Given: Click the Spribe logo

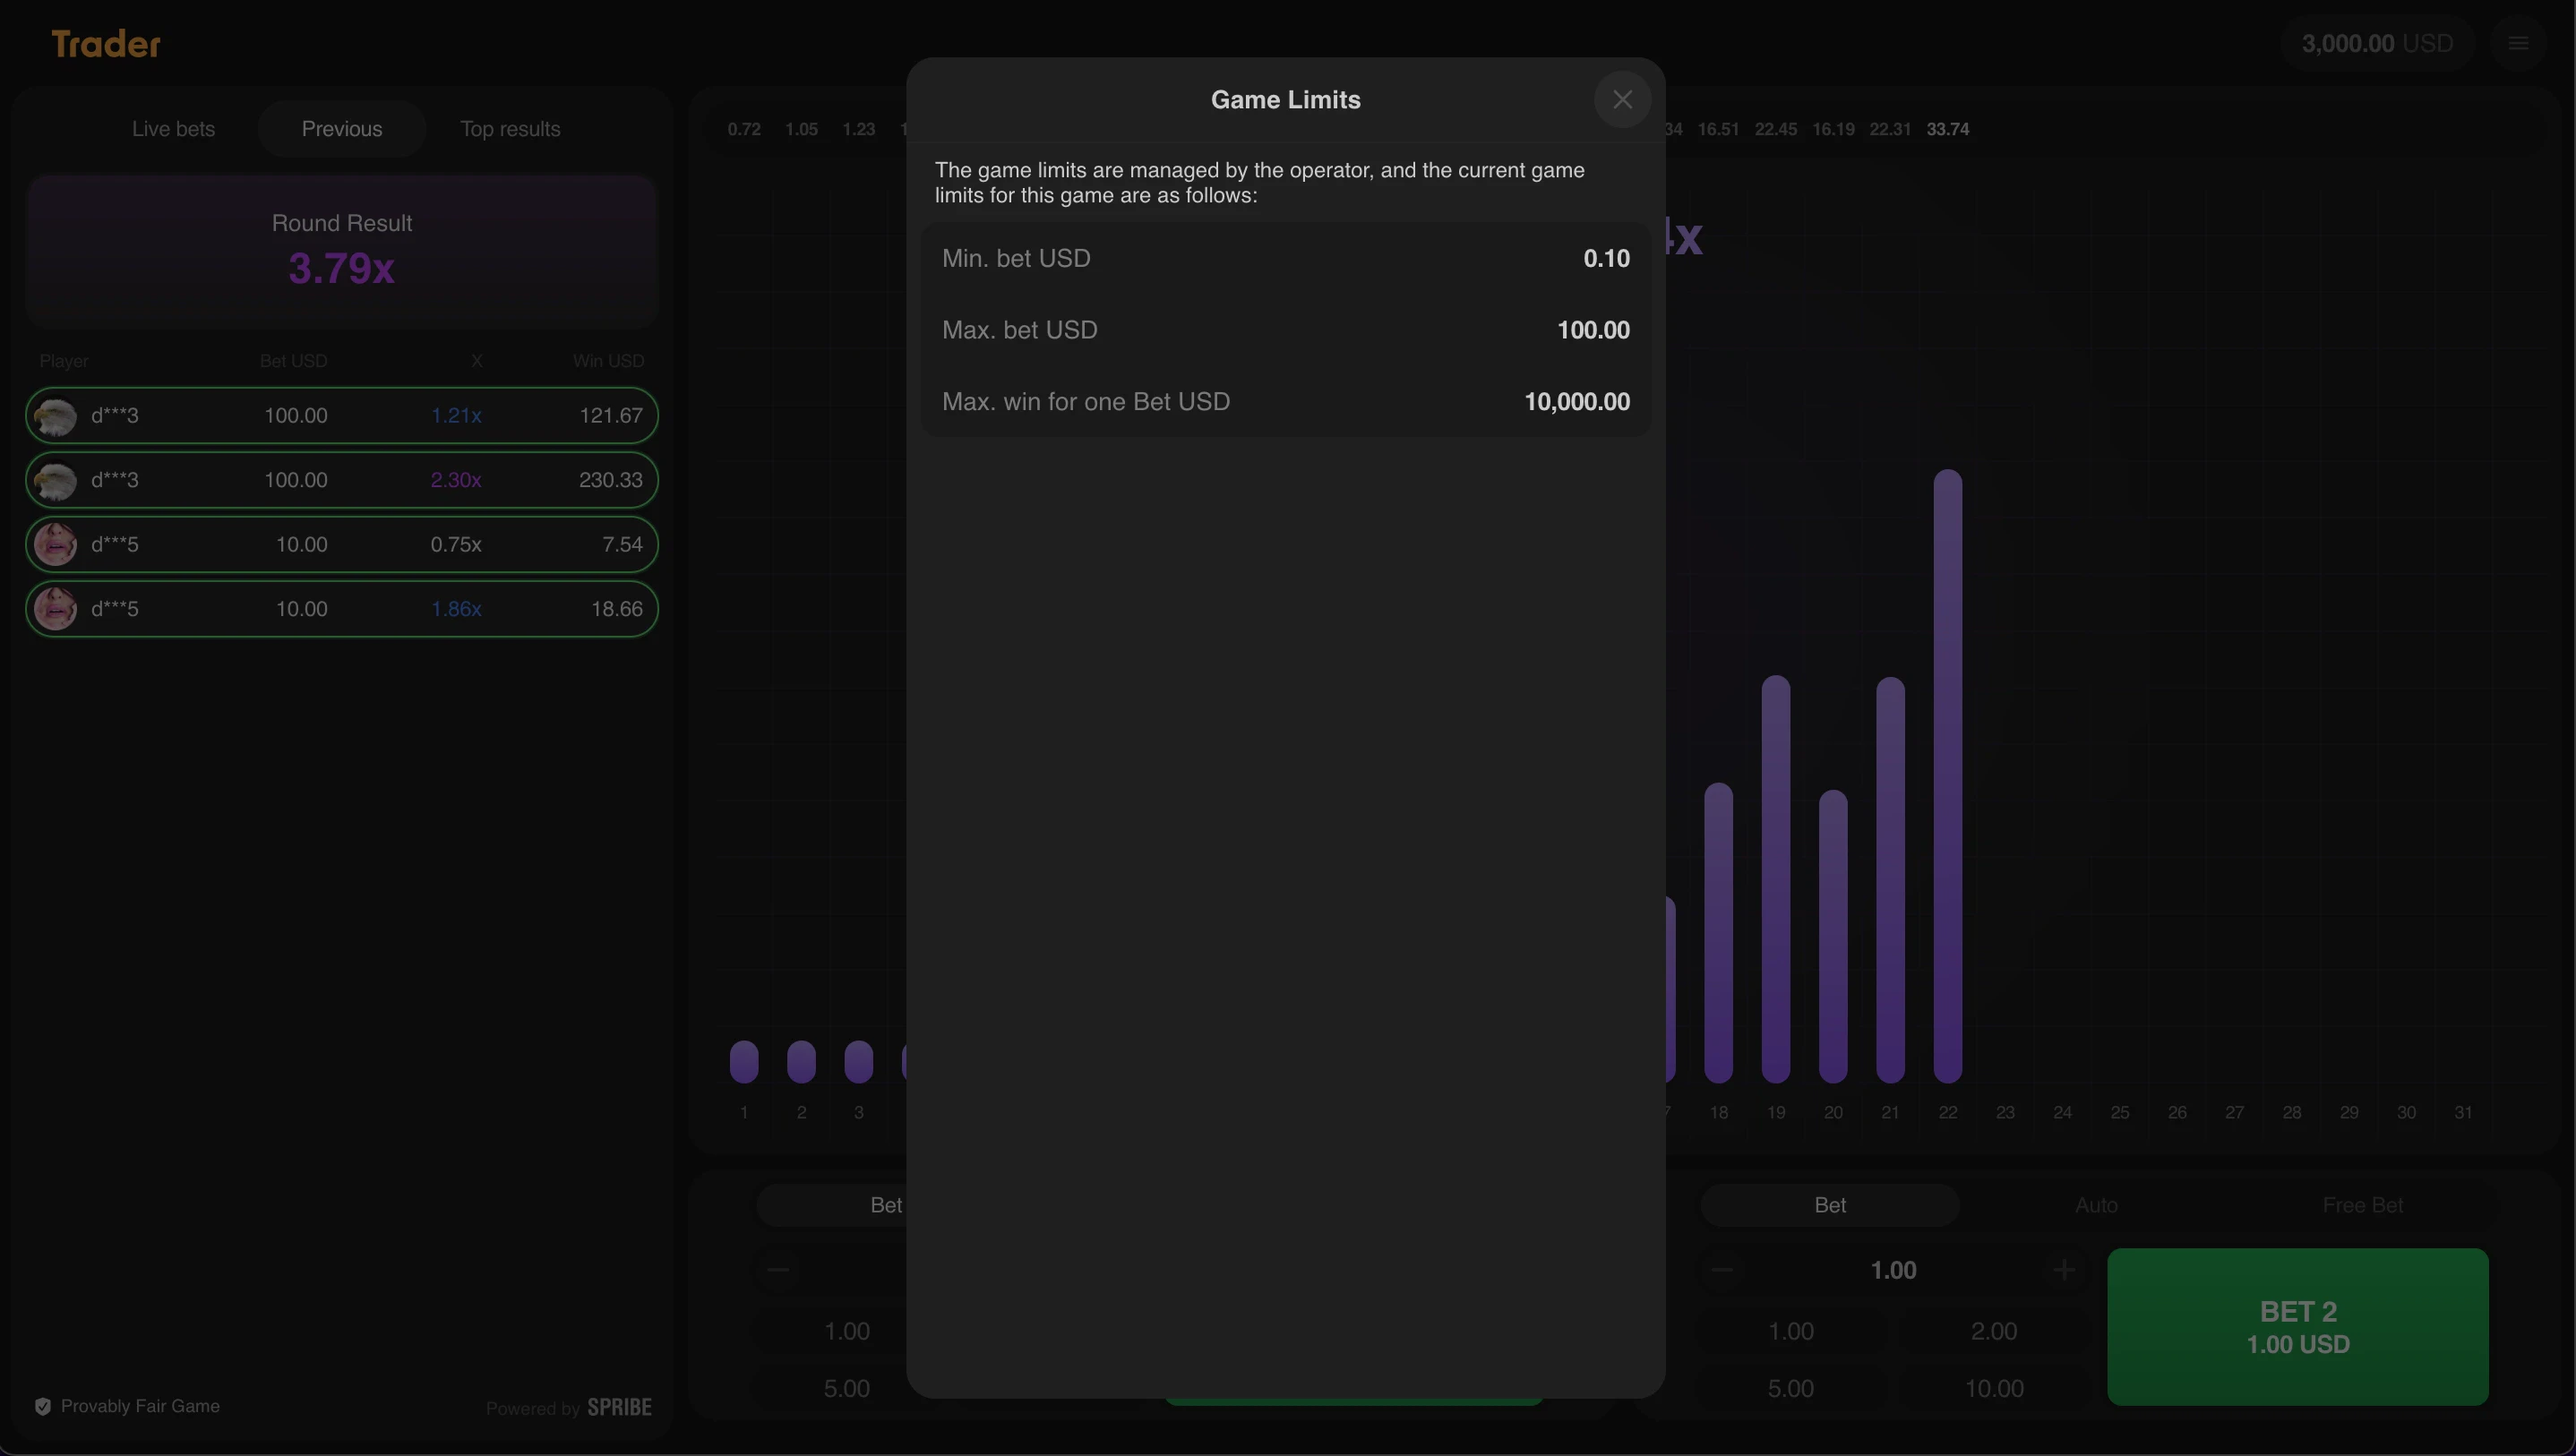Looking at the screenshot, I should click(x=620, y=1407).
